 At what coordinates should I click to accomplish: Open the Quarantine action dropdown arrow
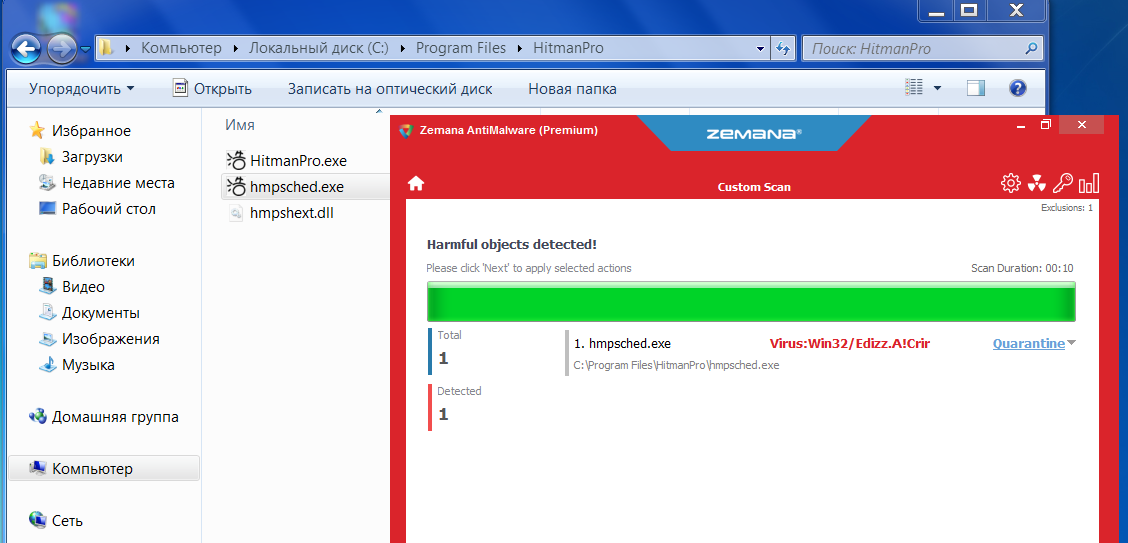click(x=1070, y=343)
